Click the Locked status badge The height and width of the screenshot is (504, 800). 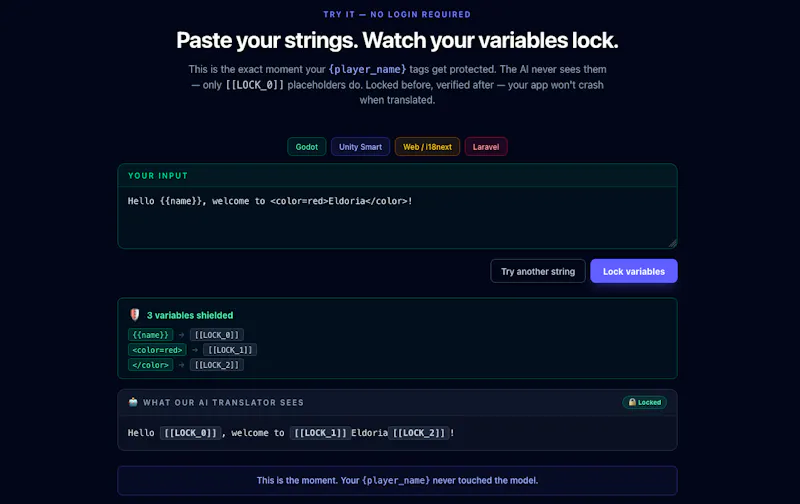[644, 402]
